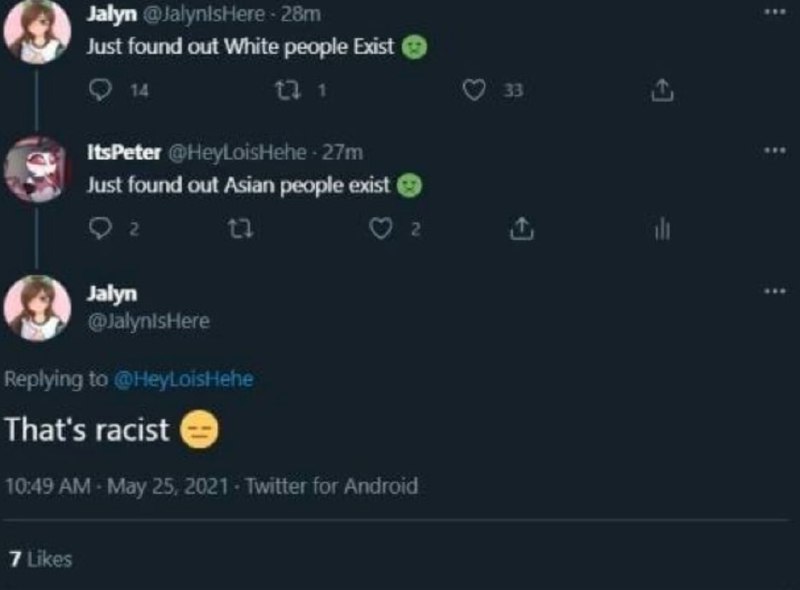Retweet Jalyn's first tweet
The width and height of the screenshot is (800, 590).
click(x=288, y=90)
